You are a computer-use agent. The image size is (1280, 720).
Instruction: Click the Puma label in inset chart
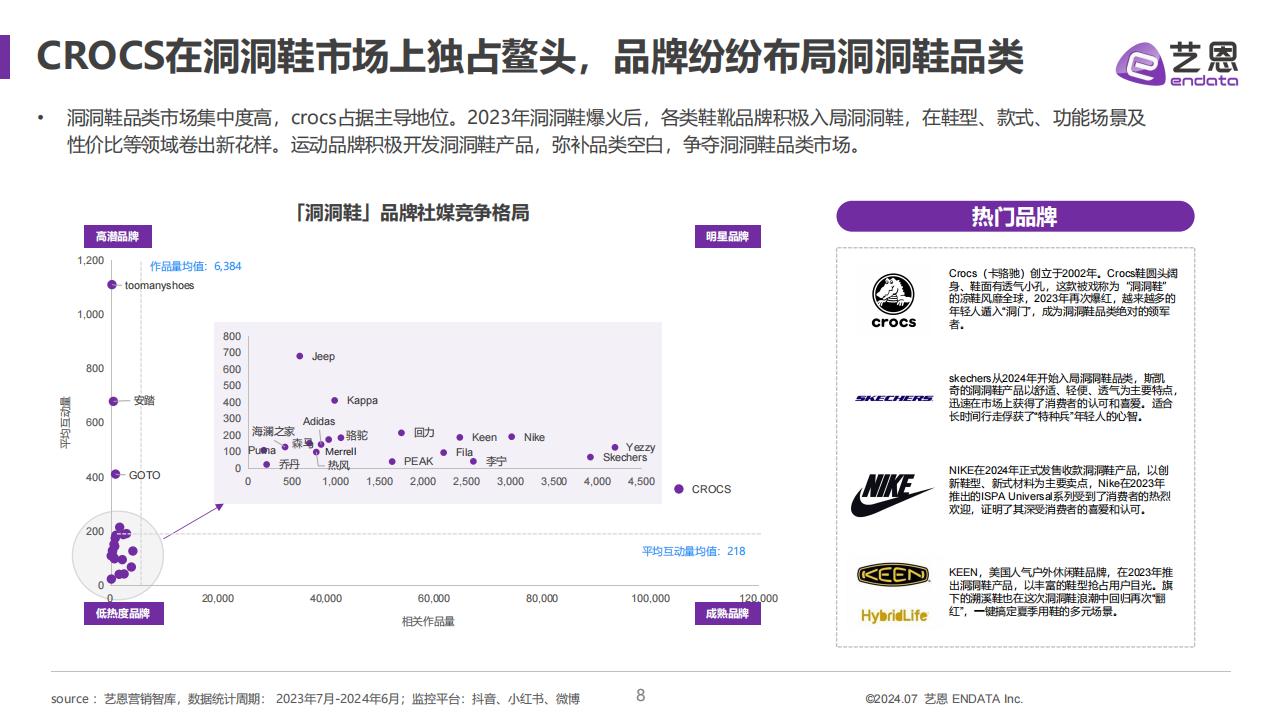pyautogui.click(x=262, y=451)
